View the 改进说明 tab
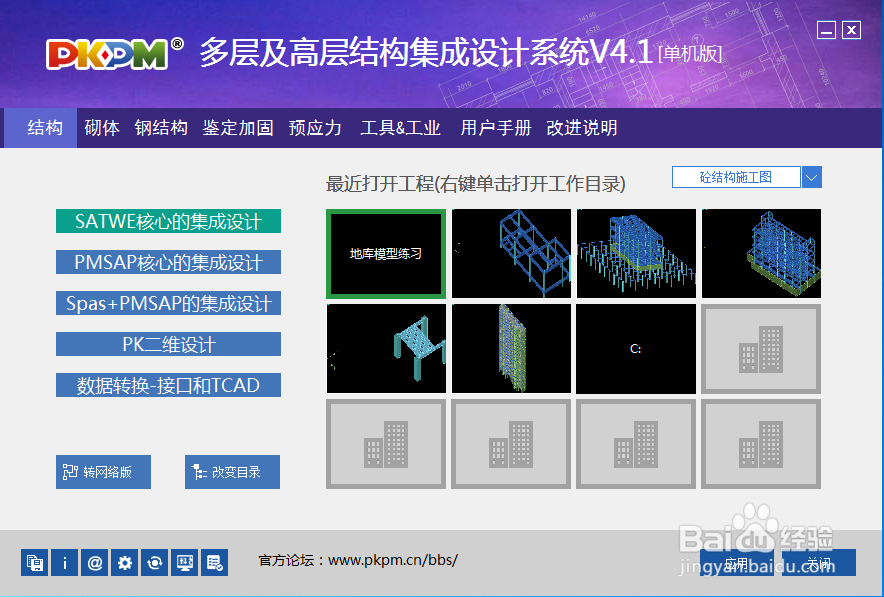 pos(582,128)
